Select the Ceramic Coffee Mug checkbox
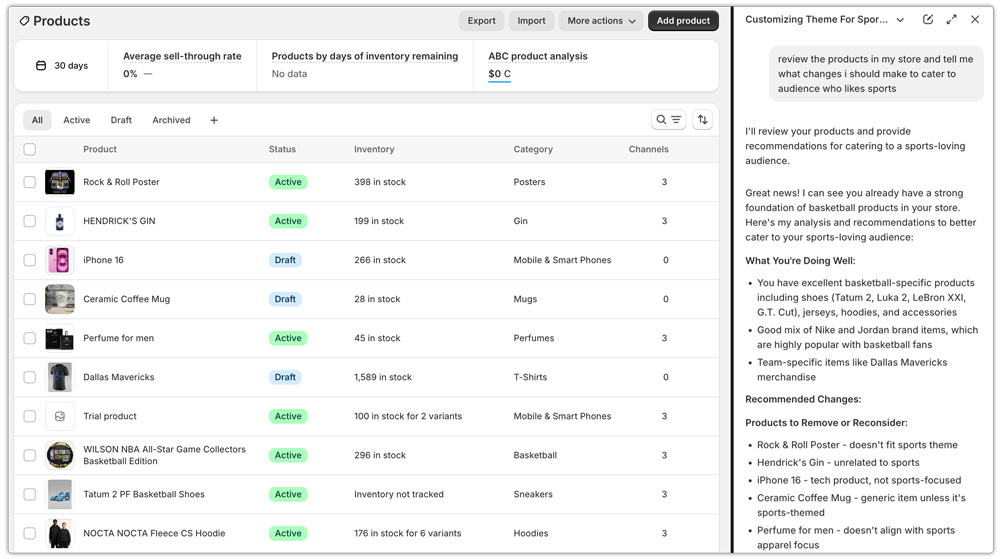The width and height of the screenshot is (1000, 559). point(29,299)
